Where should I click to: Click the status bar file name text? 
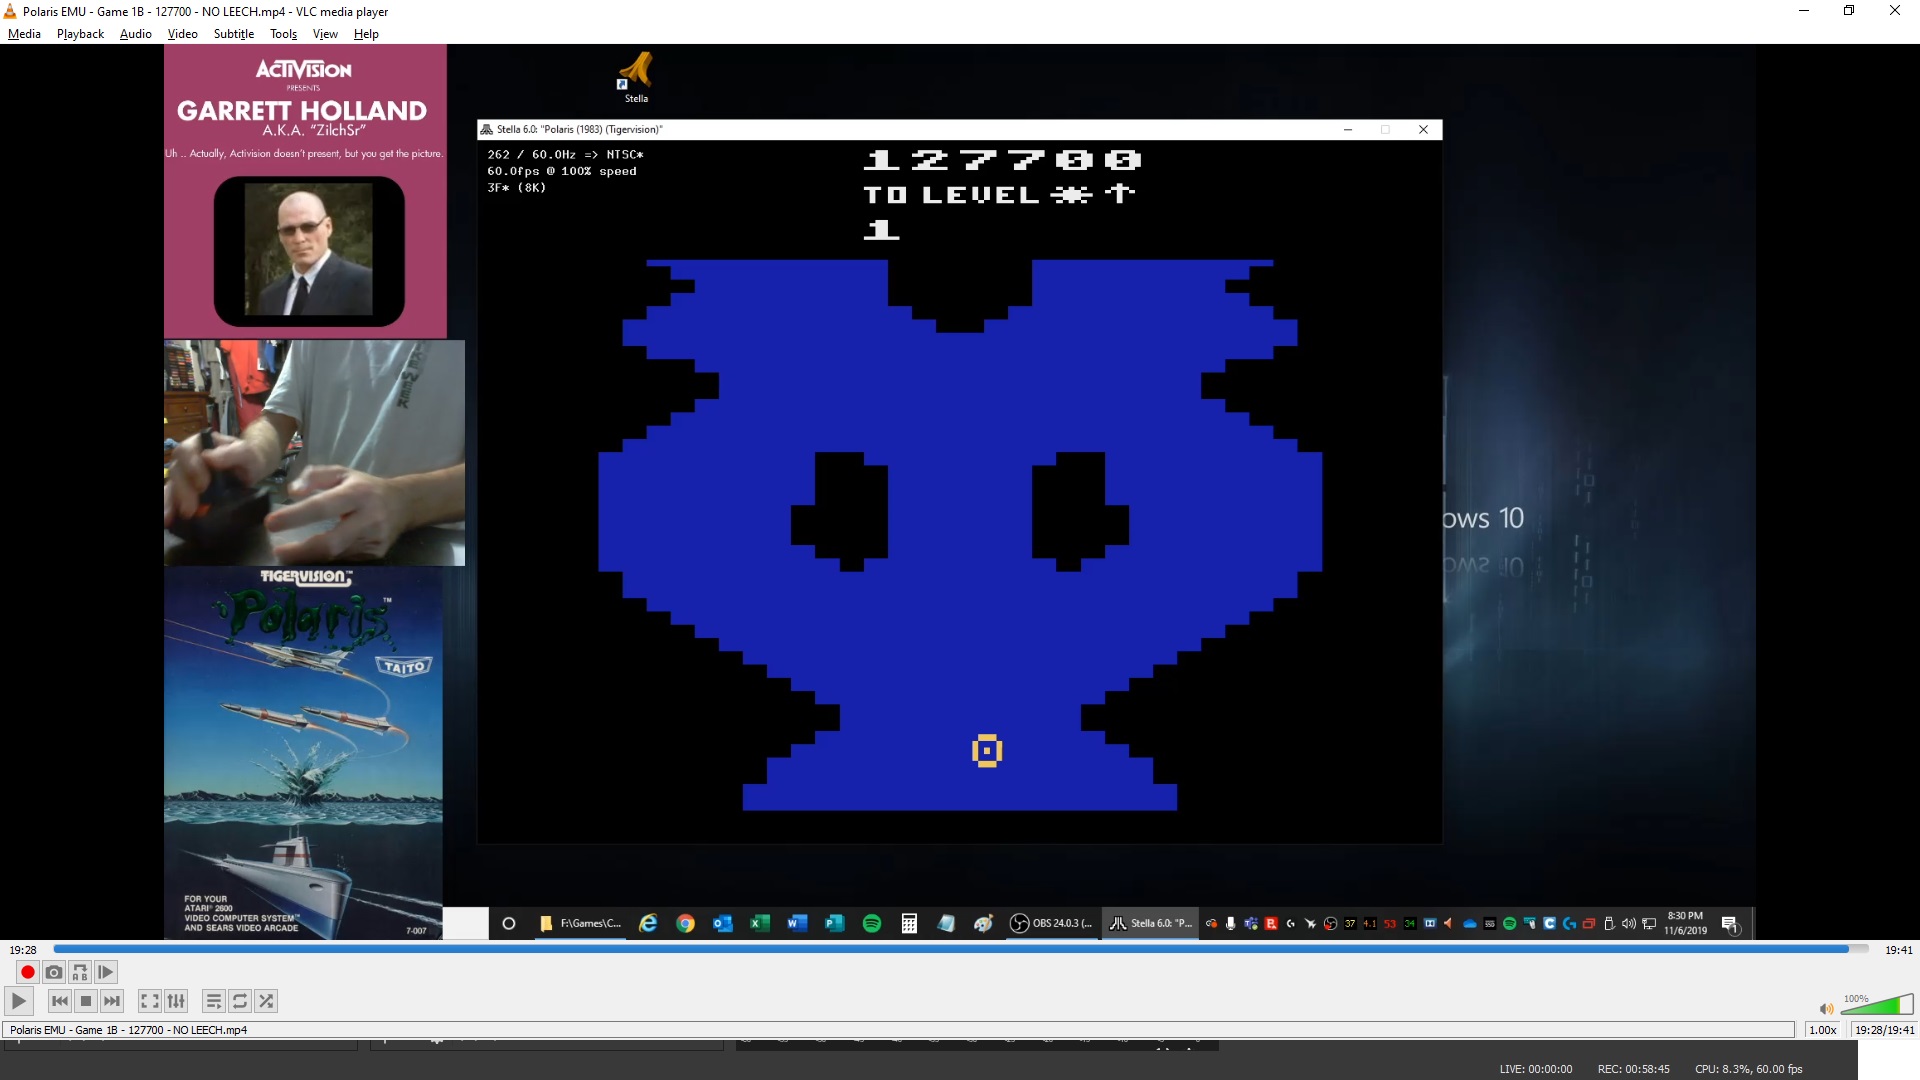128,1030
